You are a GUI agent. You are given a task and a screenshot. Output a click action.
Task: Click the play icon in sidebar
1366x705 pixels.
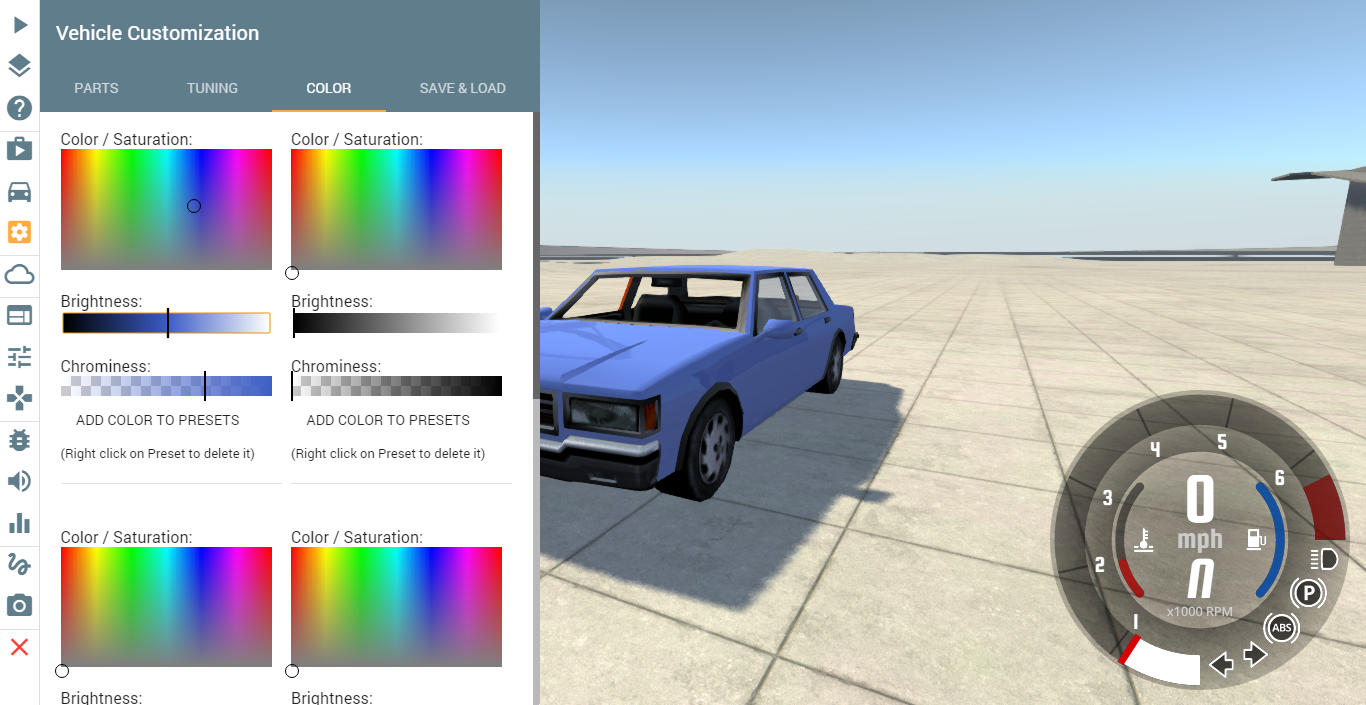(x=20, y=24)
